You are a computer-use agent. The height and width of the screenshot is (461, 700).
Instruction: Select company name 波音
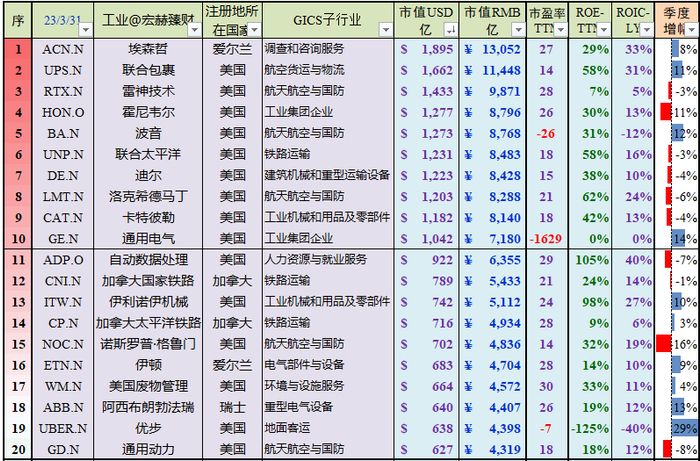148,133
